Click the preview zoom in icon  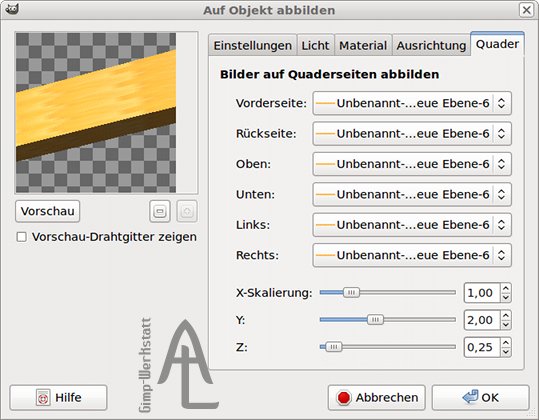[187, 211]
